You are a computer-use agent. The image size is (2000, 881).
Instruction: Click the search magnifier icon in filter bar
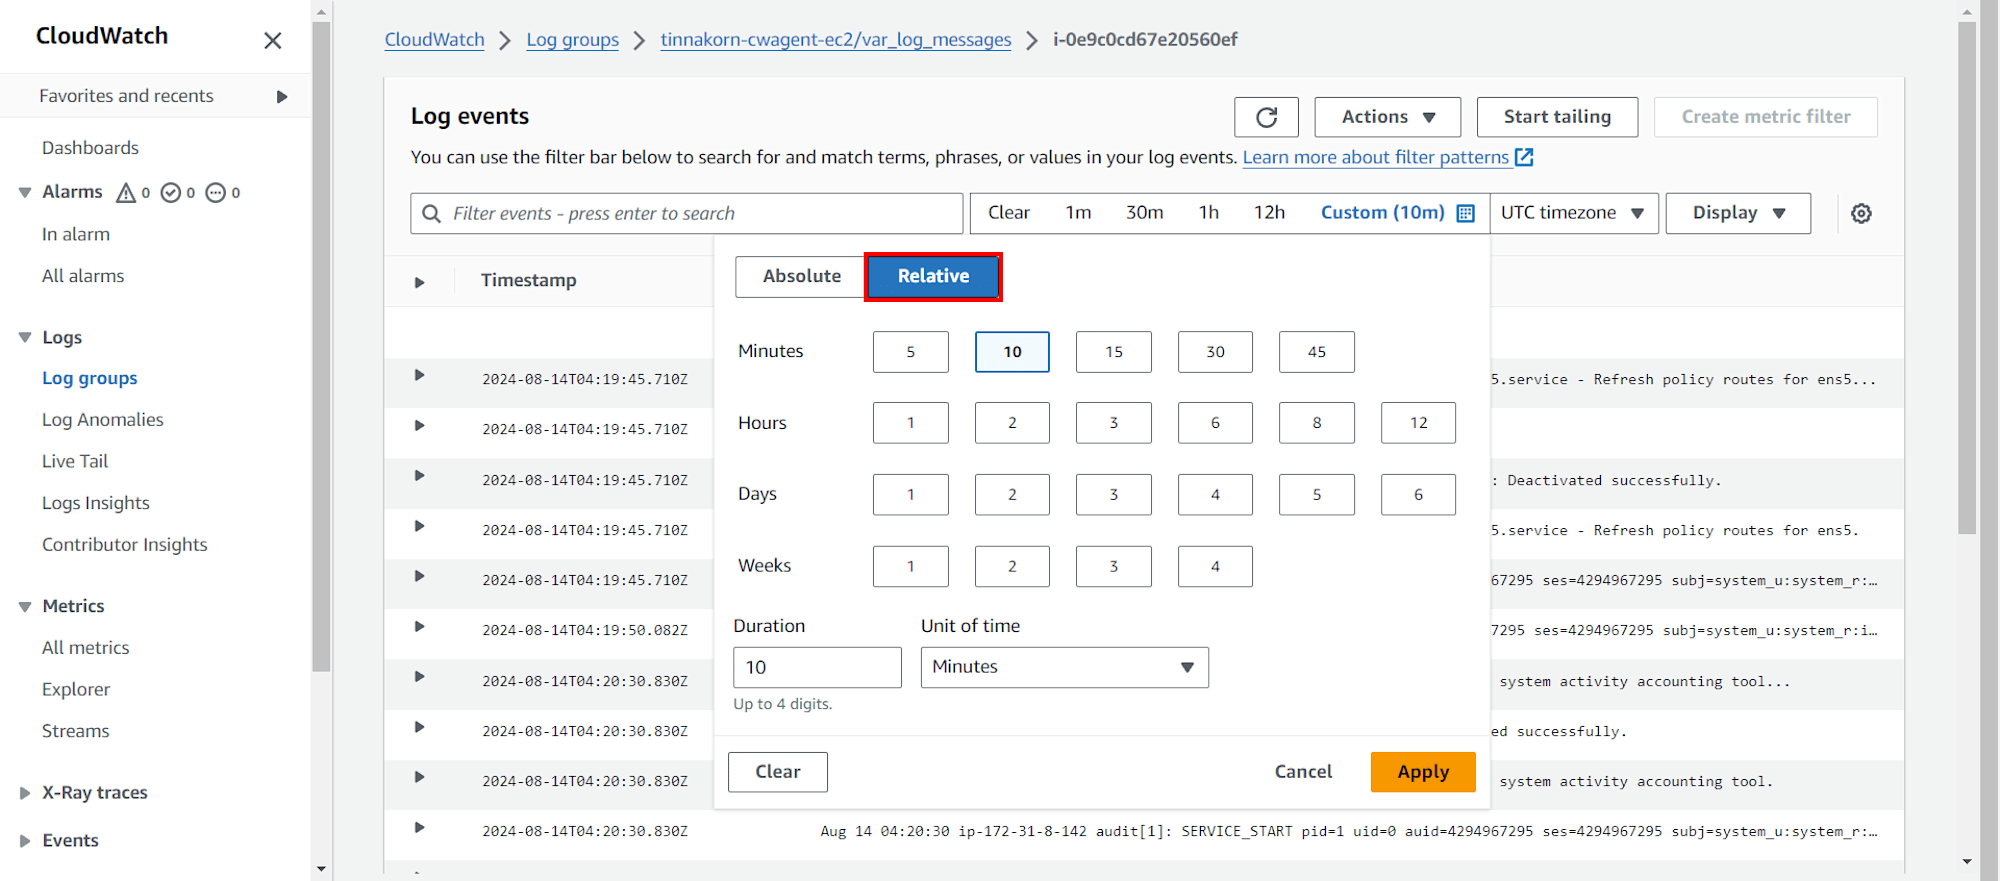click(x=431, y=214)
